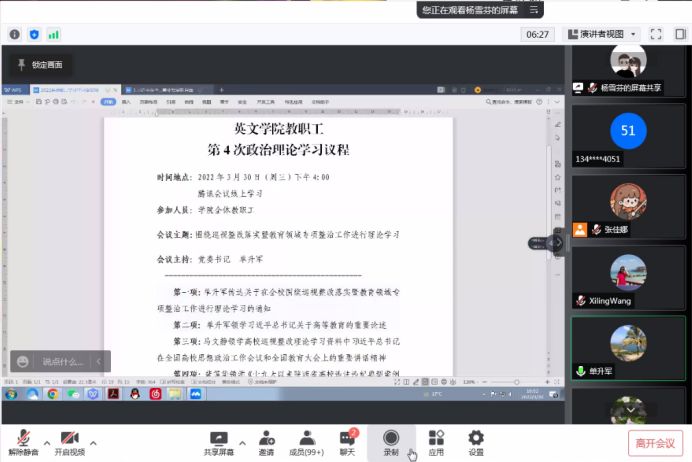Click the 离开会议 leave meeting button
The image size is (692, 462).
click(656, 442)
